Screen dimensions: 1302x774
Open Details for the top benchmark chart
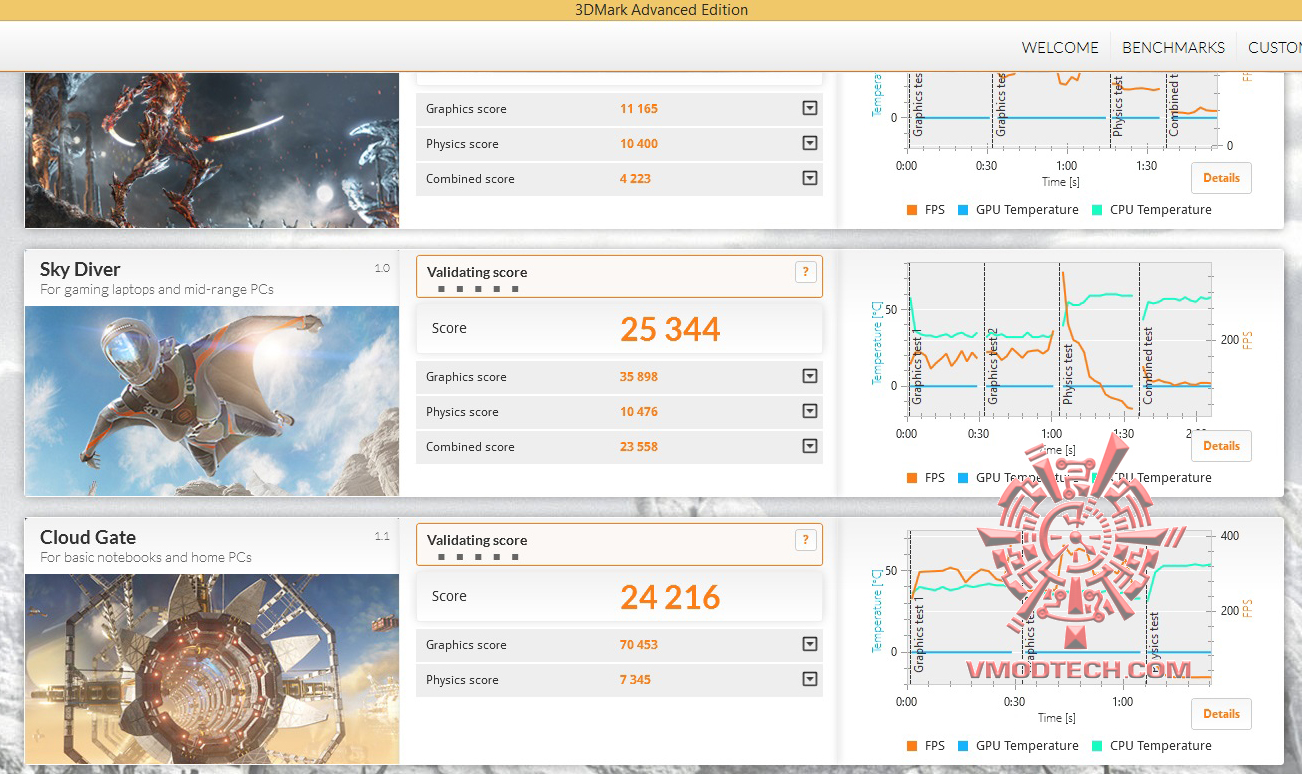pyautogui.click(x=1221, y=178)
